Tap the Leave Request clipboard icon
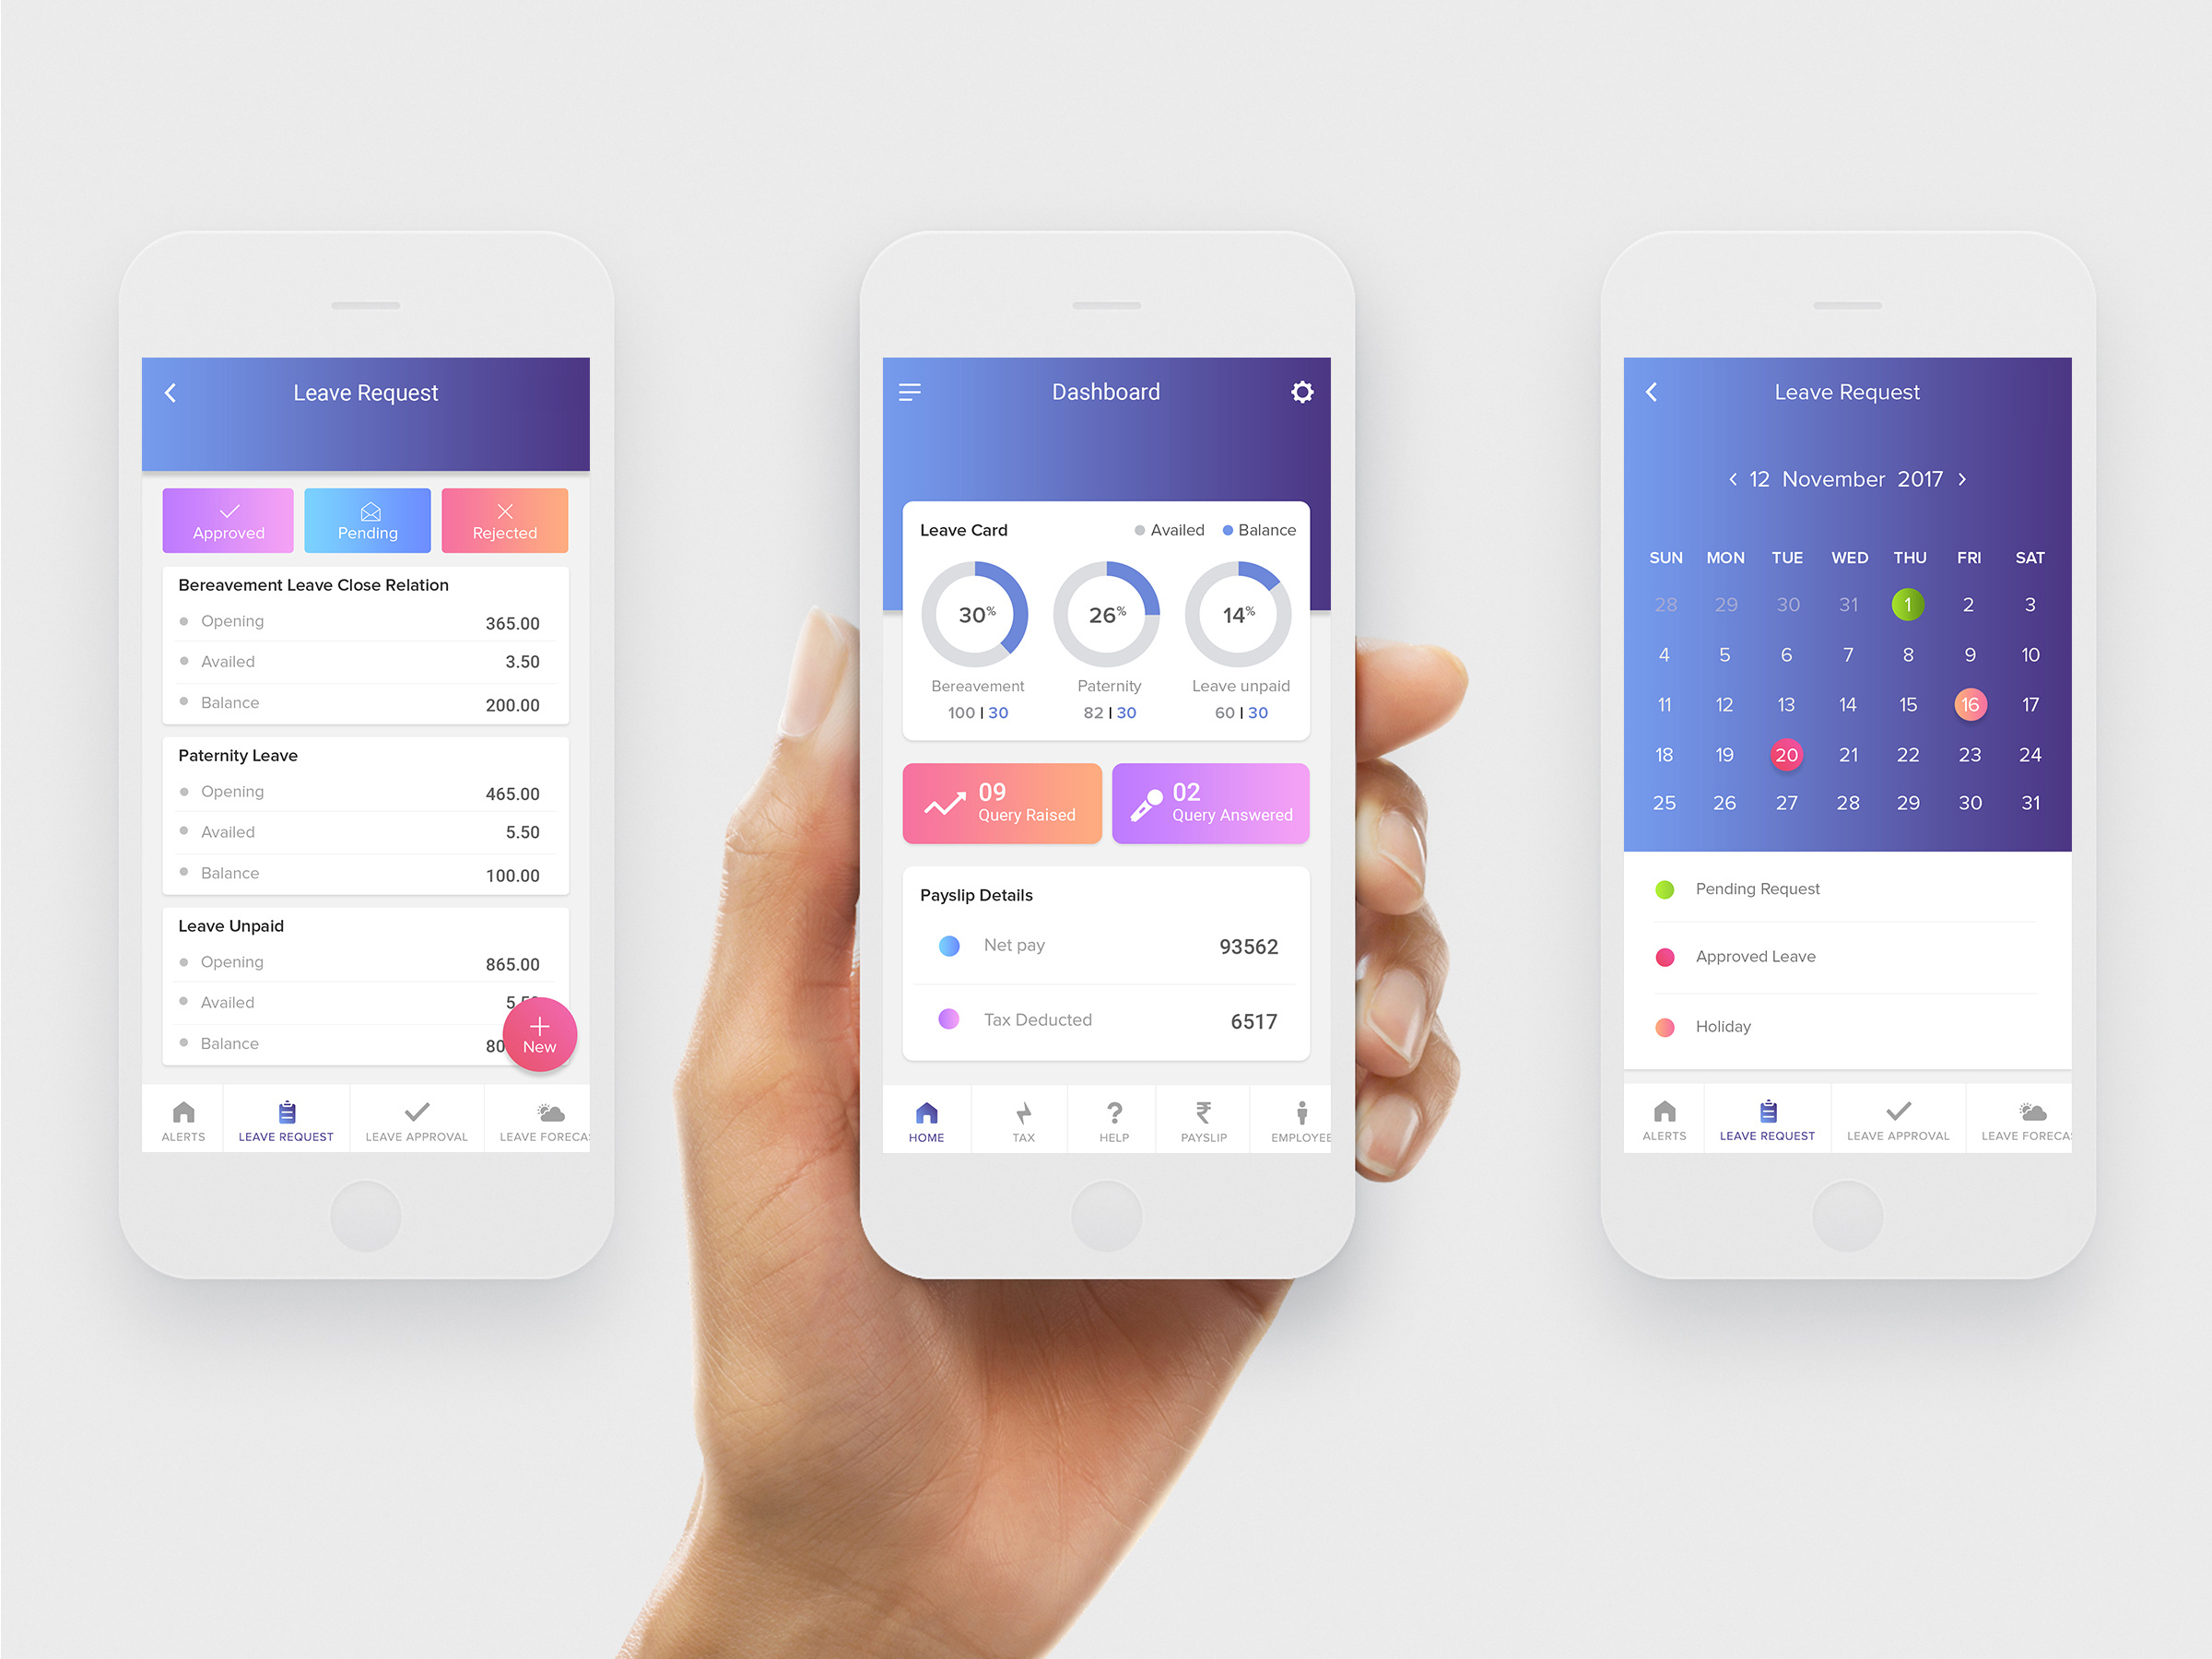This screenshot has height=1659, width=2212. click(282, 1112)
